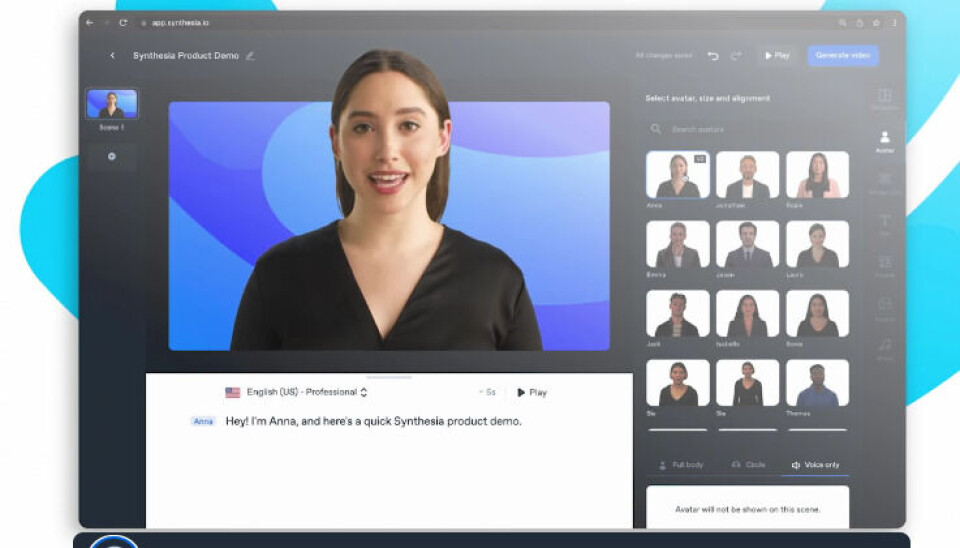
Task: Click back chevron beside project title
Action: (x=112, y=55)
